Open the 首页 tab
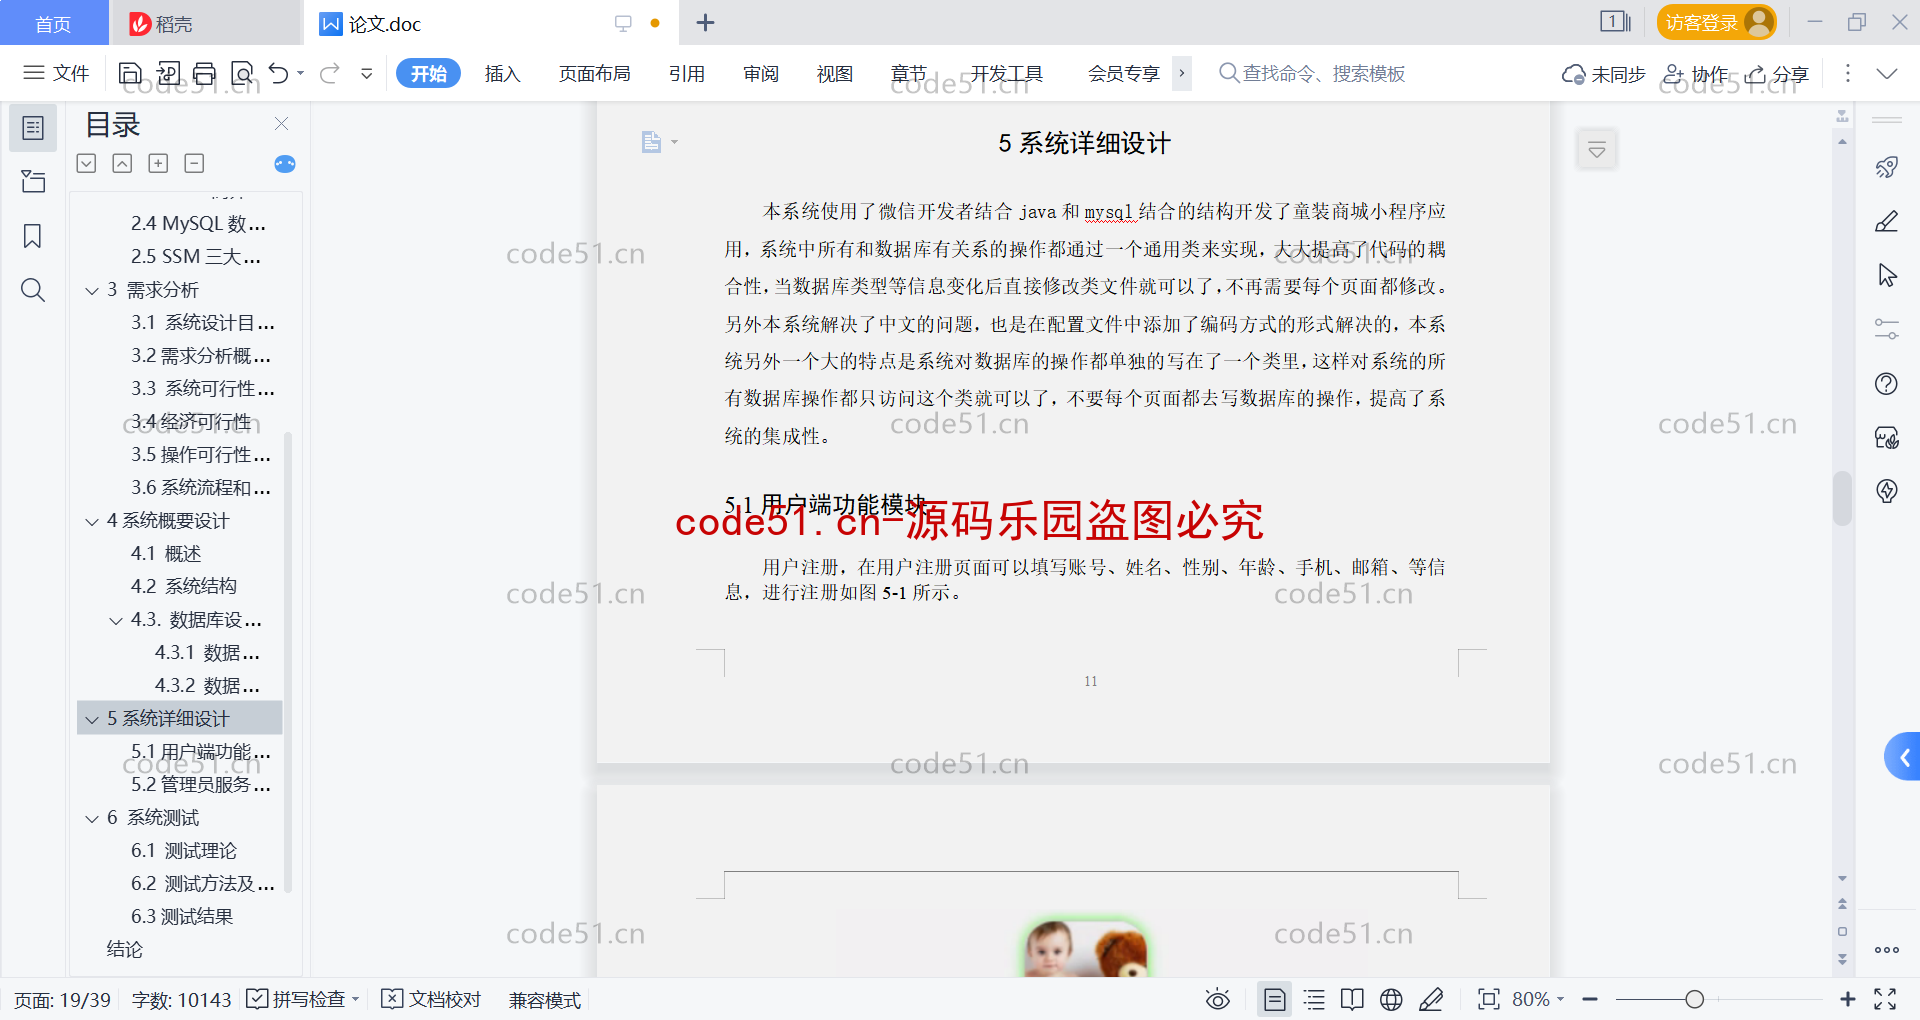This screenshot has height=1020, width=1920. pos(54,23)
